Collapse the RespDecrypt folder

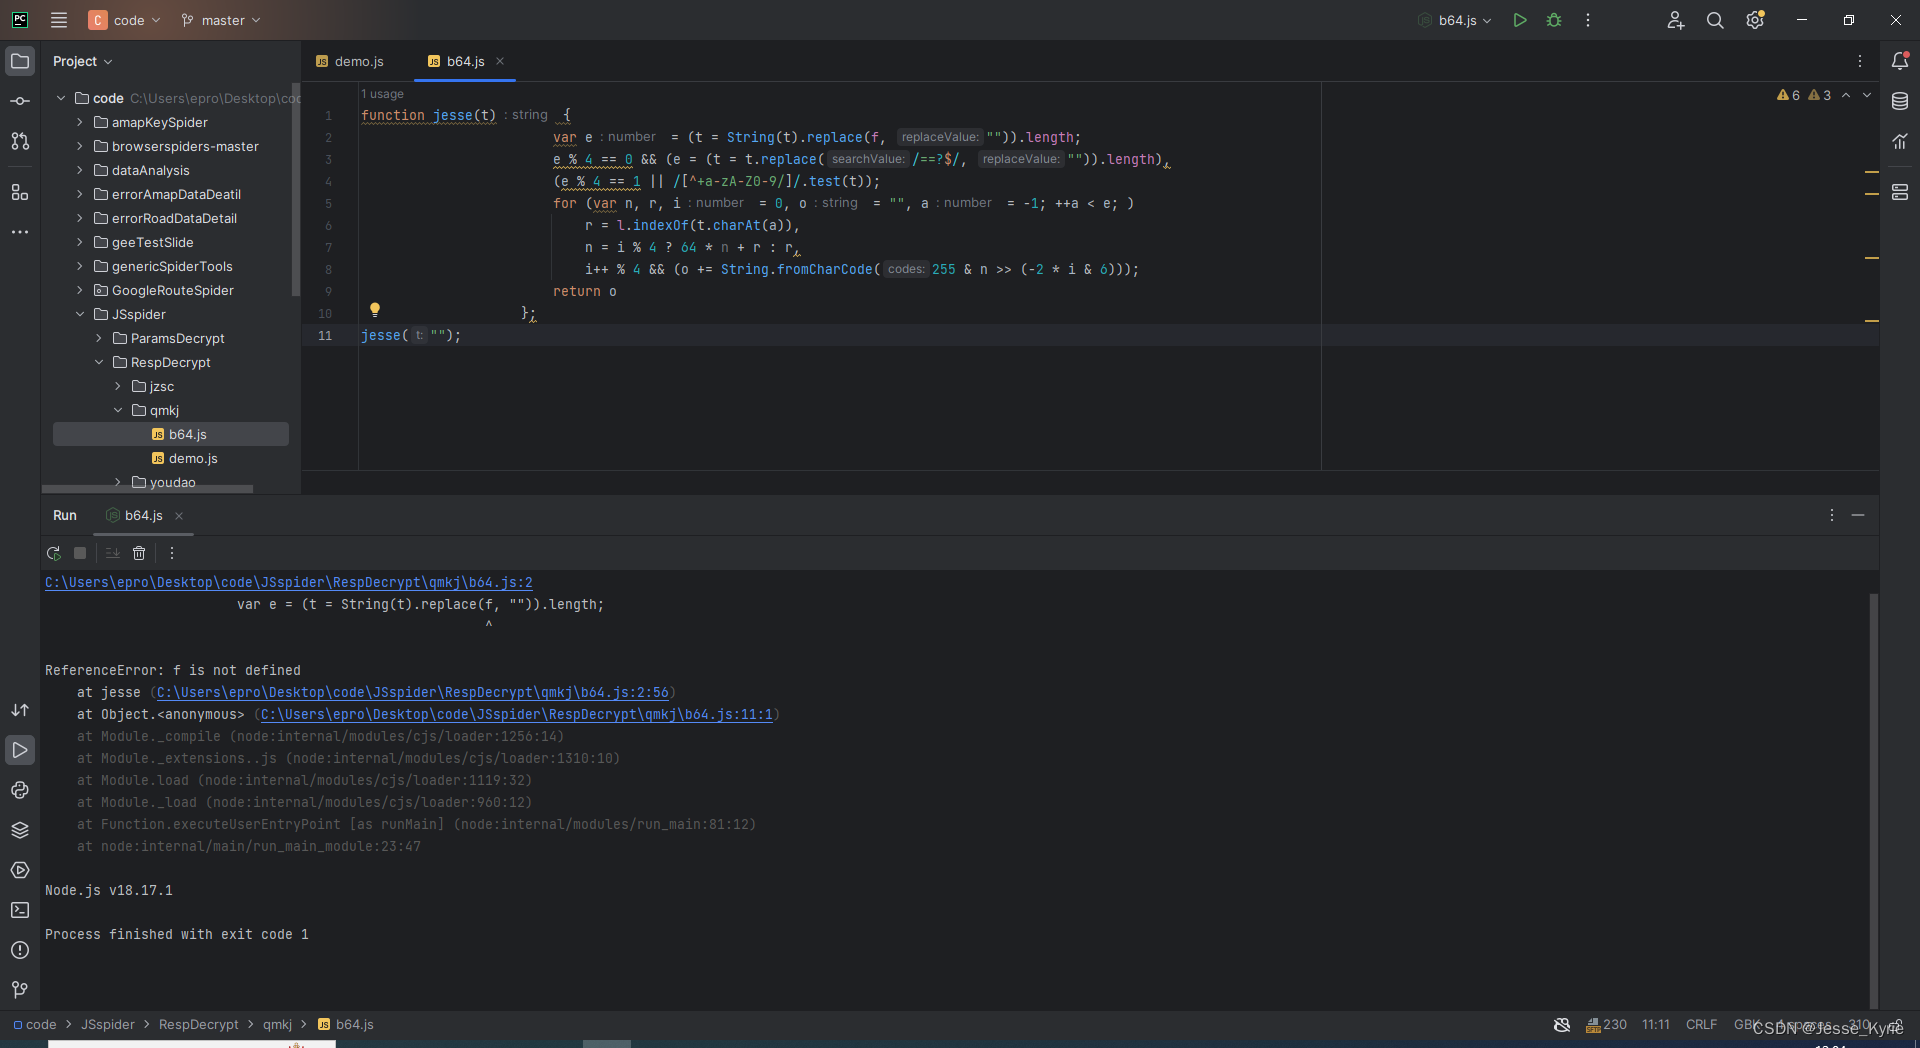point(99,362)
